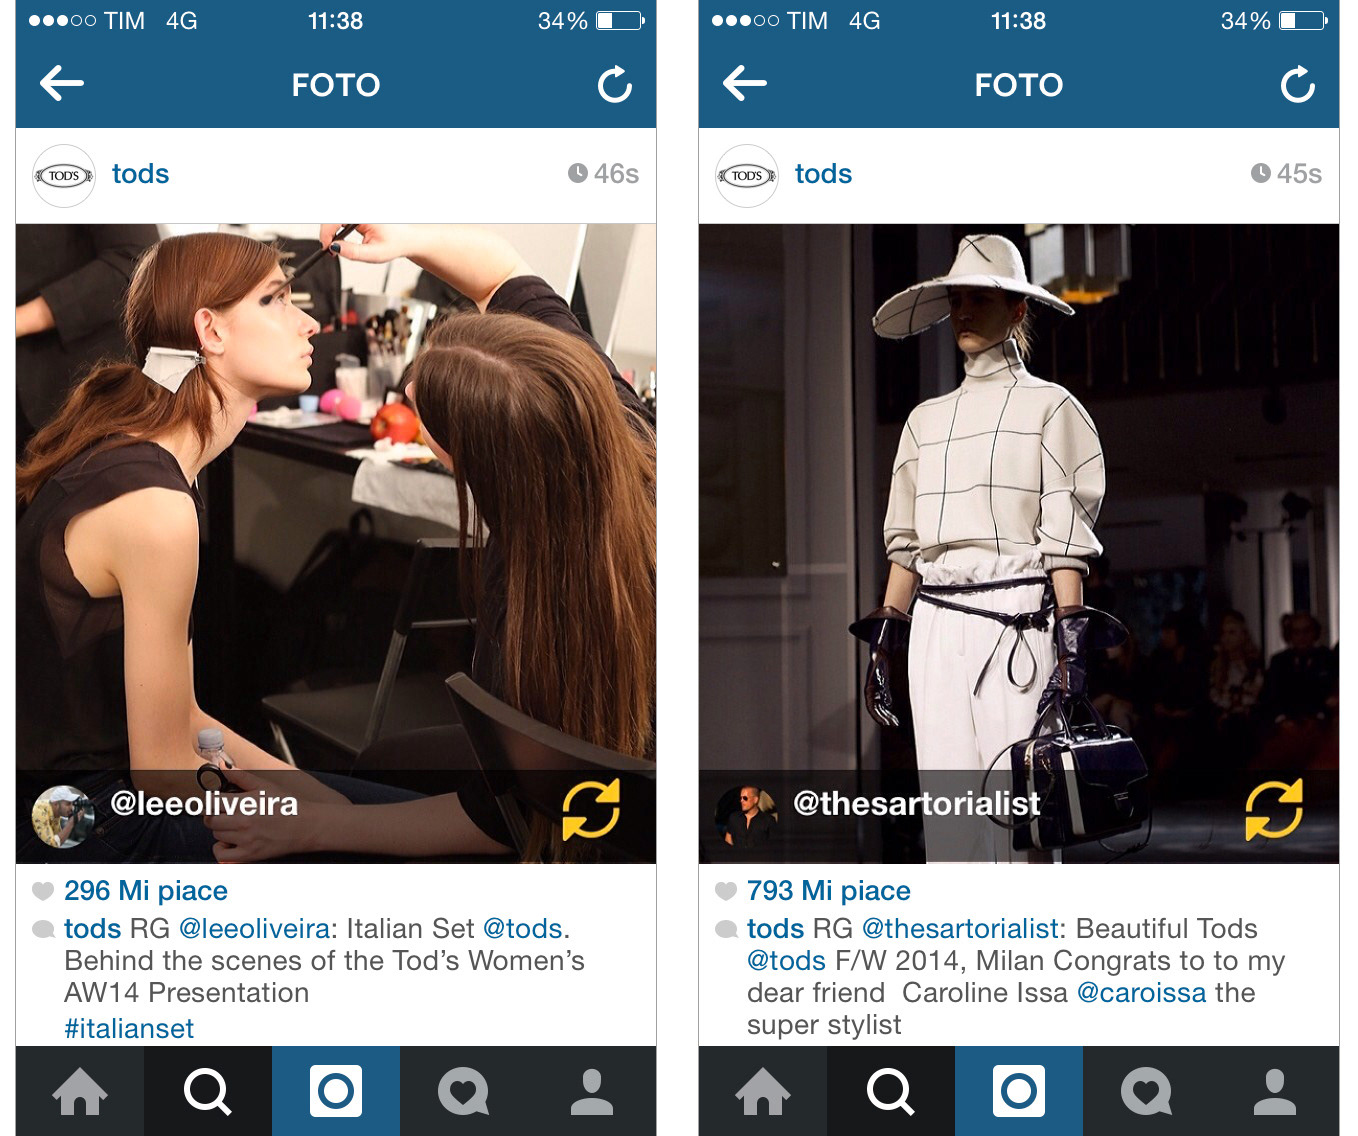Tap the yellow repost icon on the thesartorialist photo
The image size is (1358, 1136).
coord(1274,809)
